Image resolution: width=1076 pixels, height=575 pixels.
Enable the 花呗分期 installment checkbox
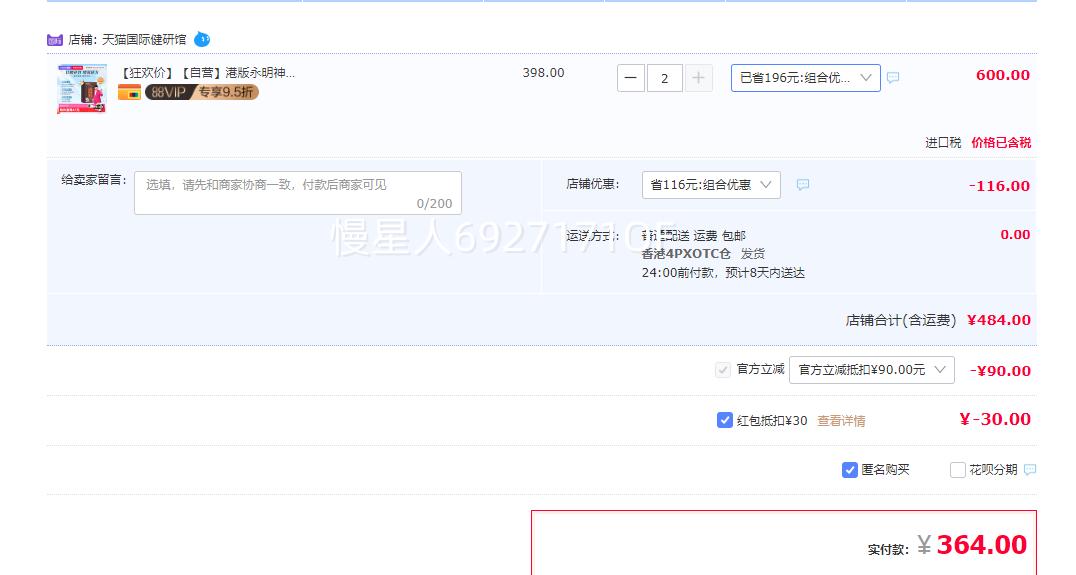tap(958, 470)
